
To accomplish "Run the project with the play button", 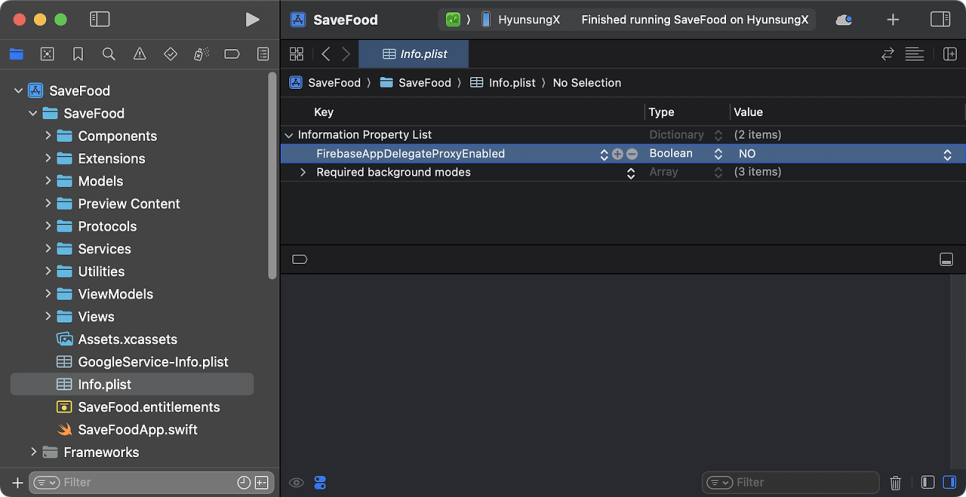I will tap(252, 20).
